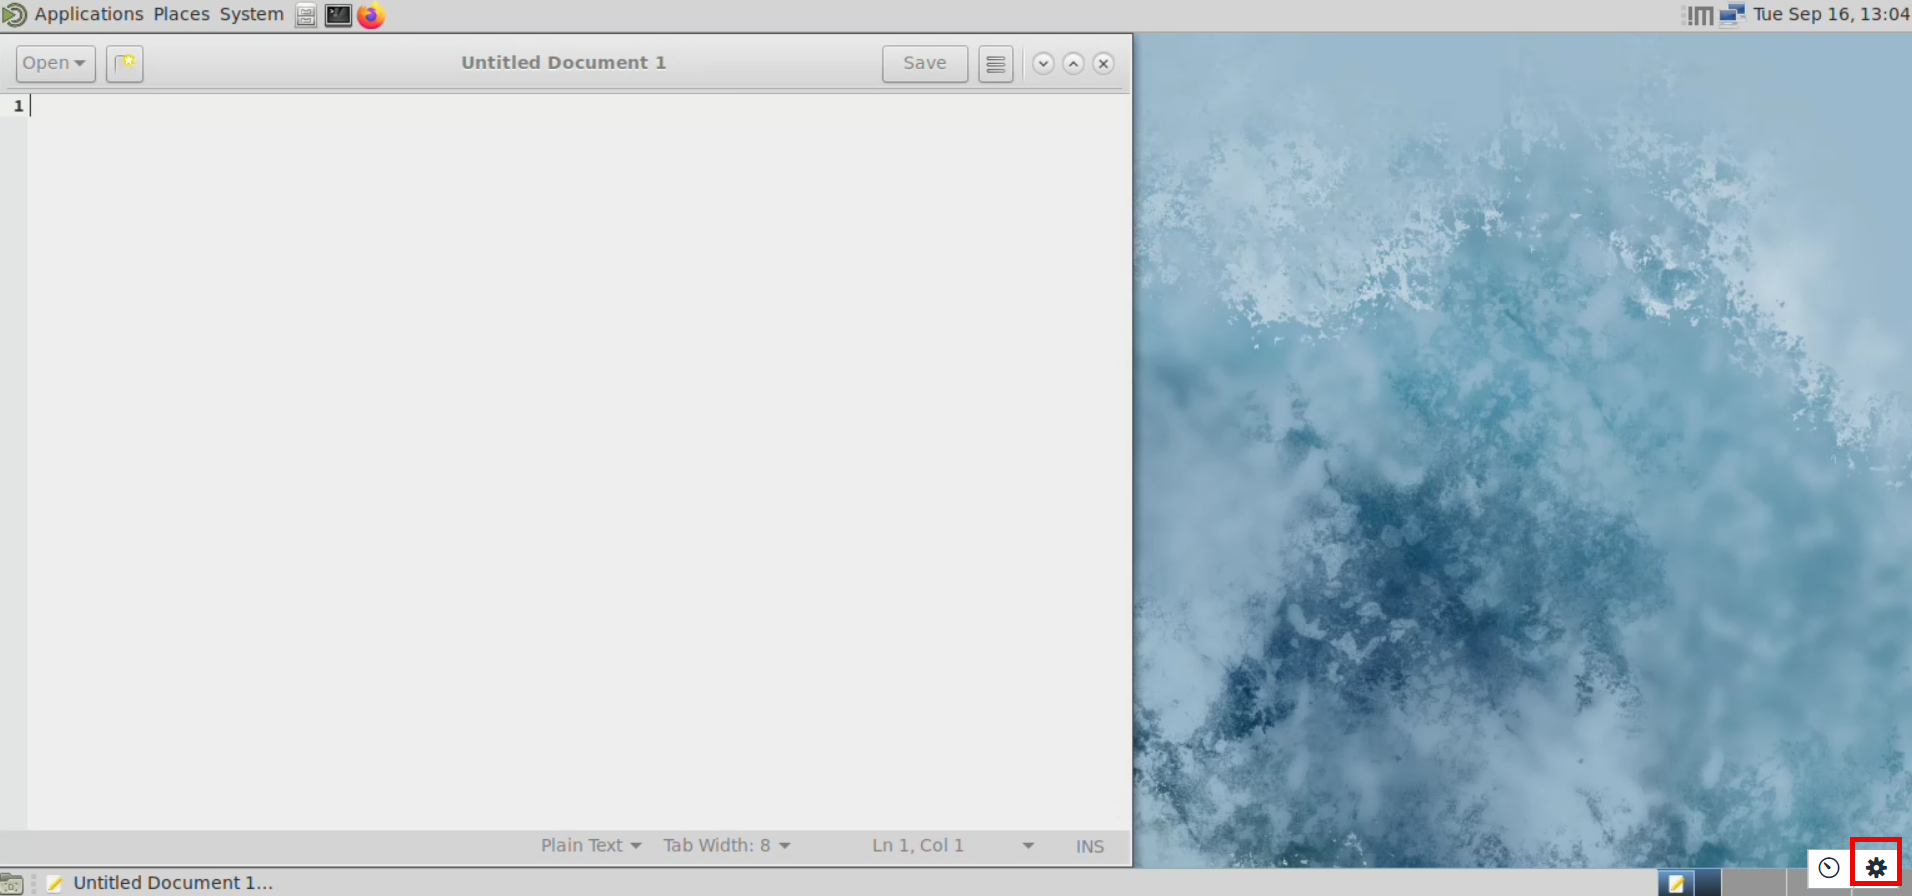Click the IM input method indicator

pyautogui.click(x=1699, y=15)
